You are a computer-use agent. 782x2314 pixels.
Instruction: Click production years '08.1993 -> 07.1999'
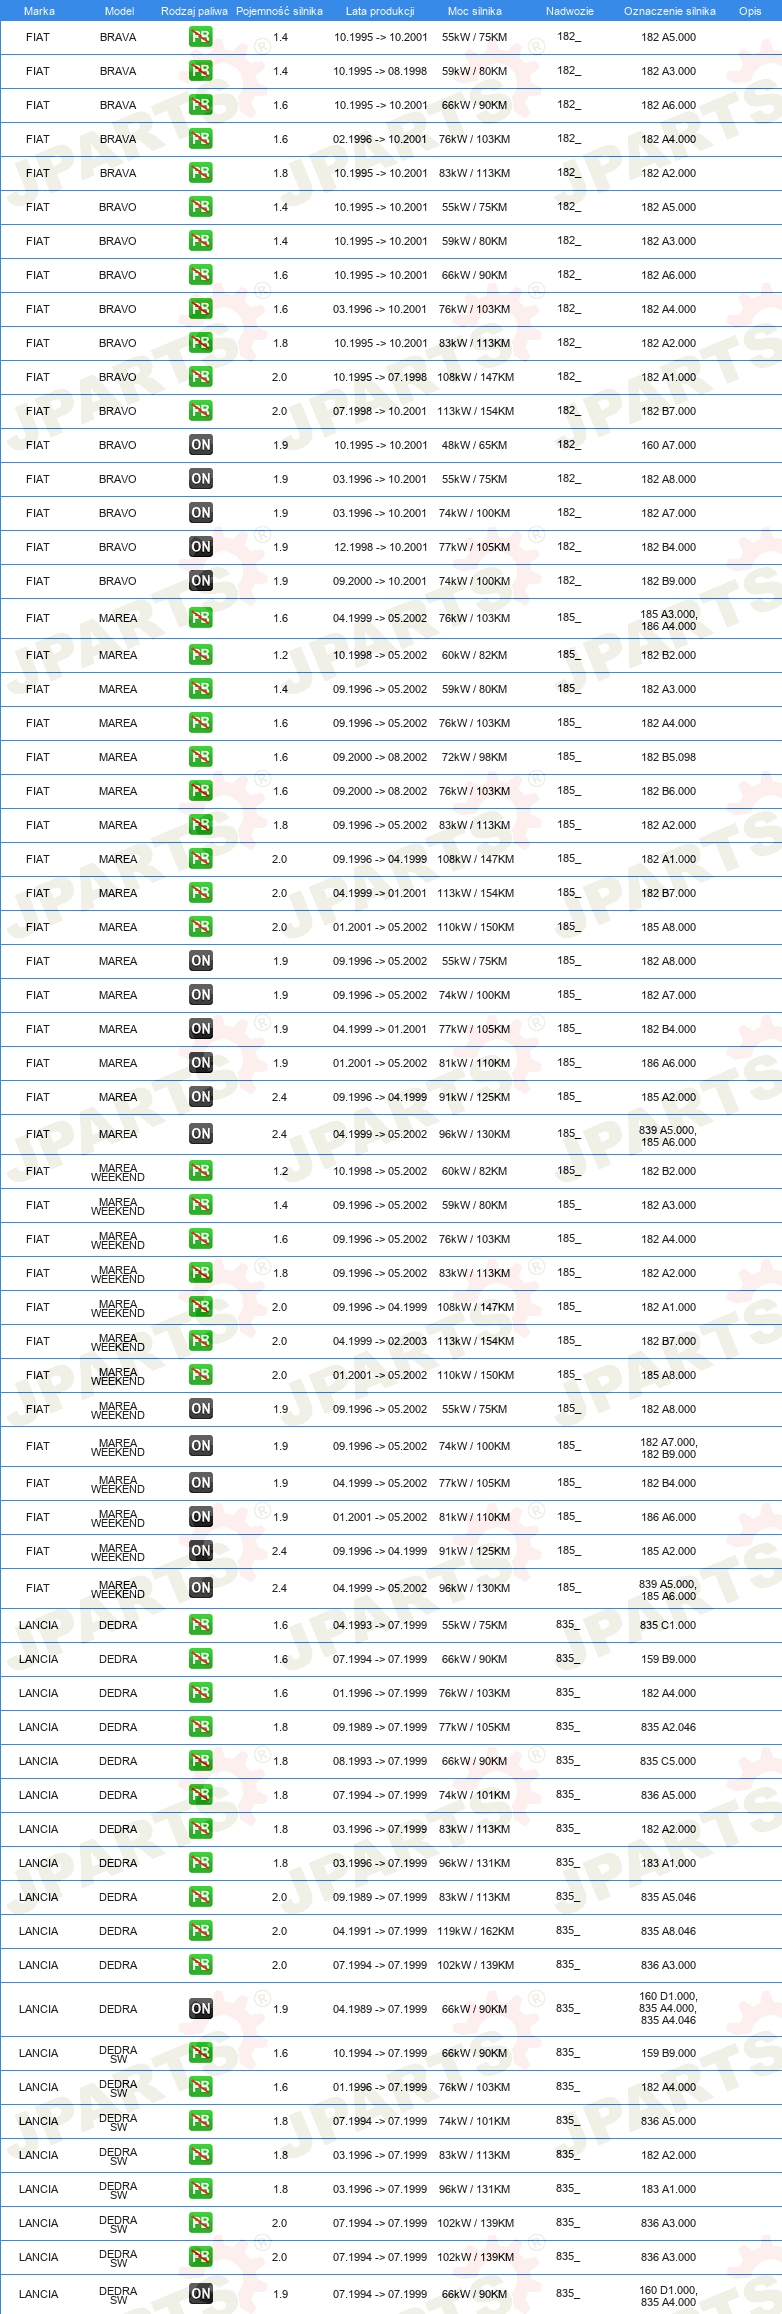point(380,1761)
